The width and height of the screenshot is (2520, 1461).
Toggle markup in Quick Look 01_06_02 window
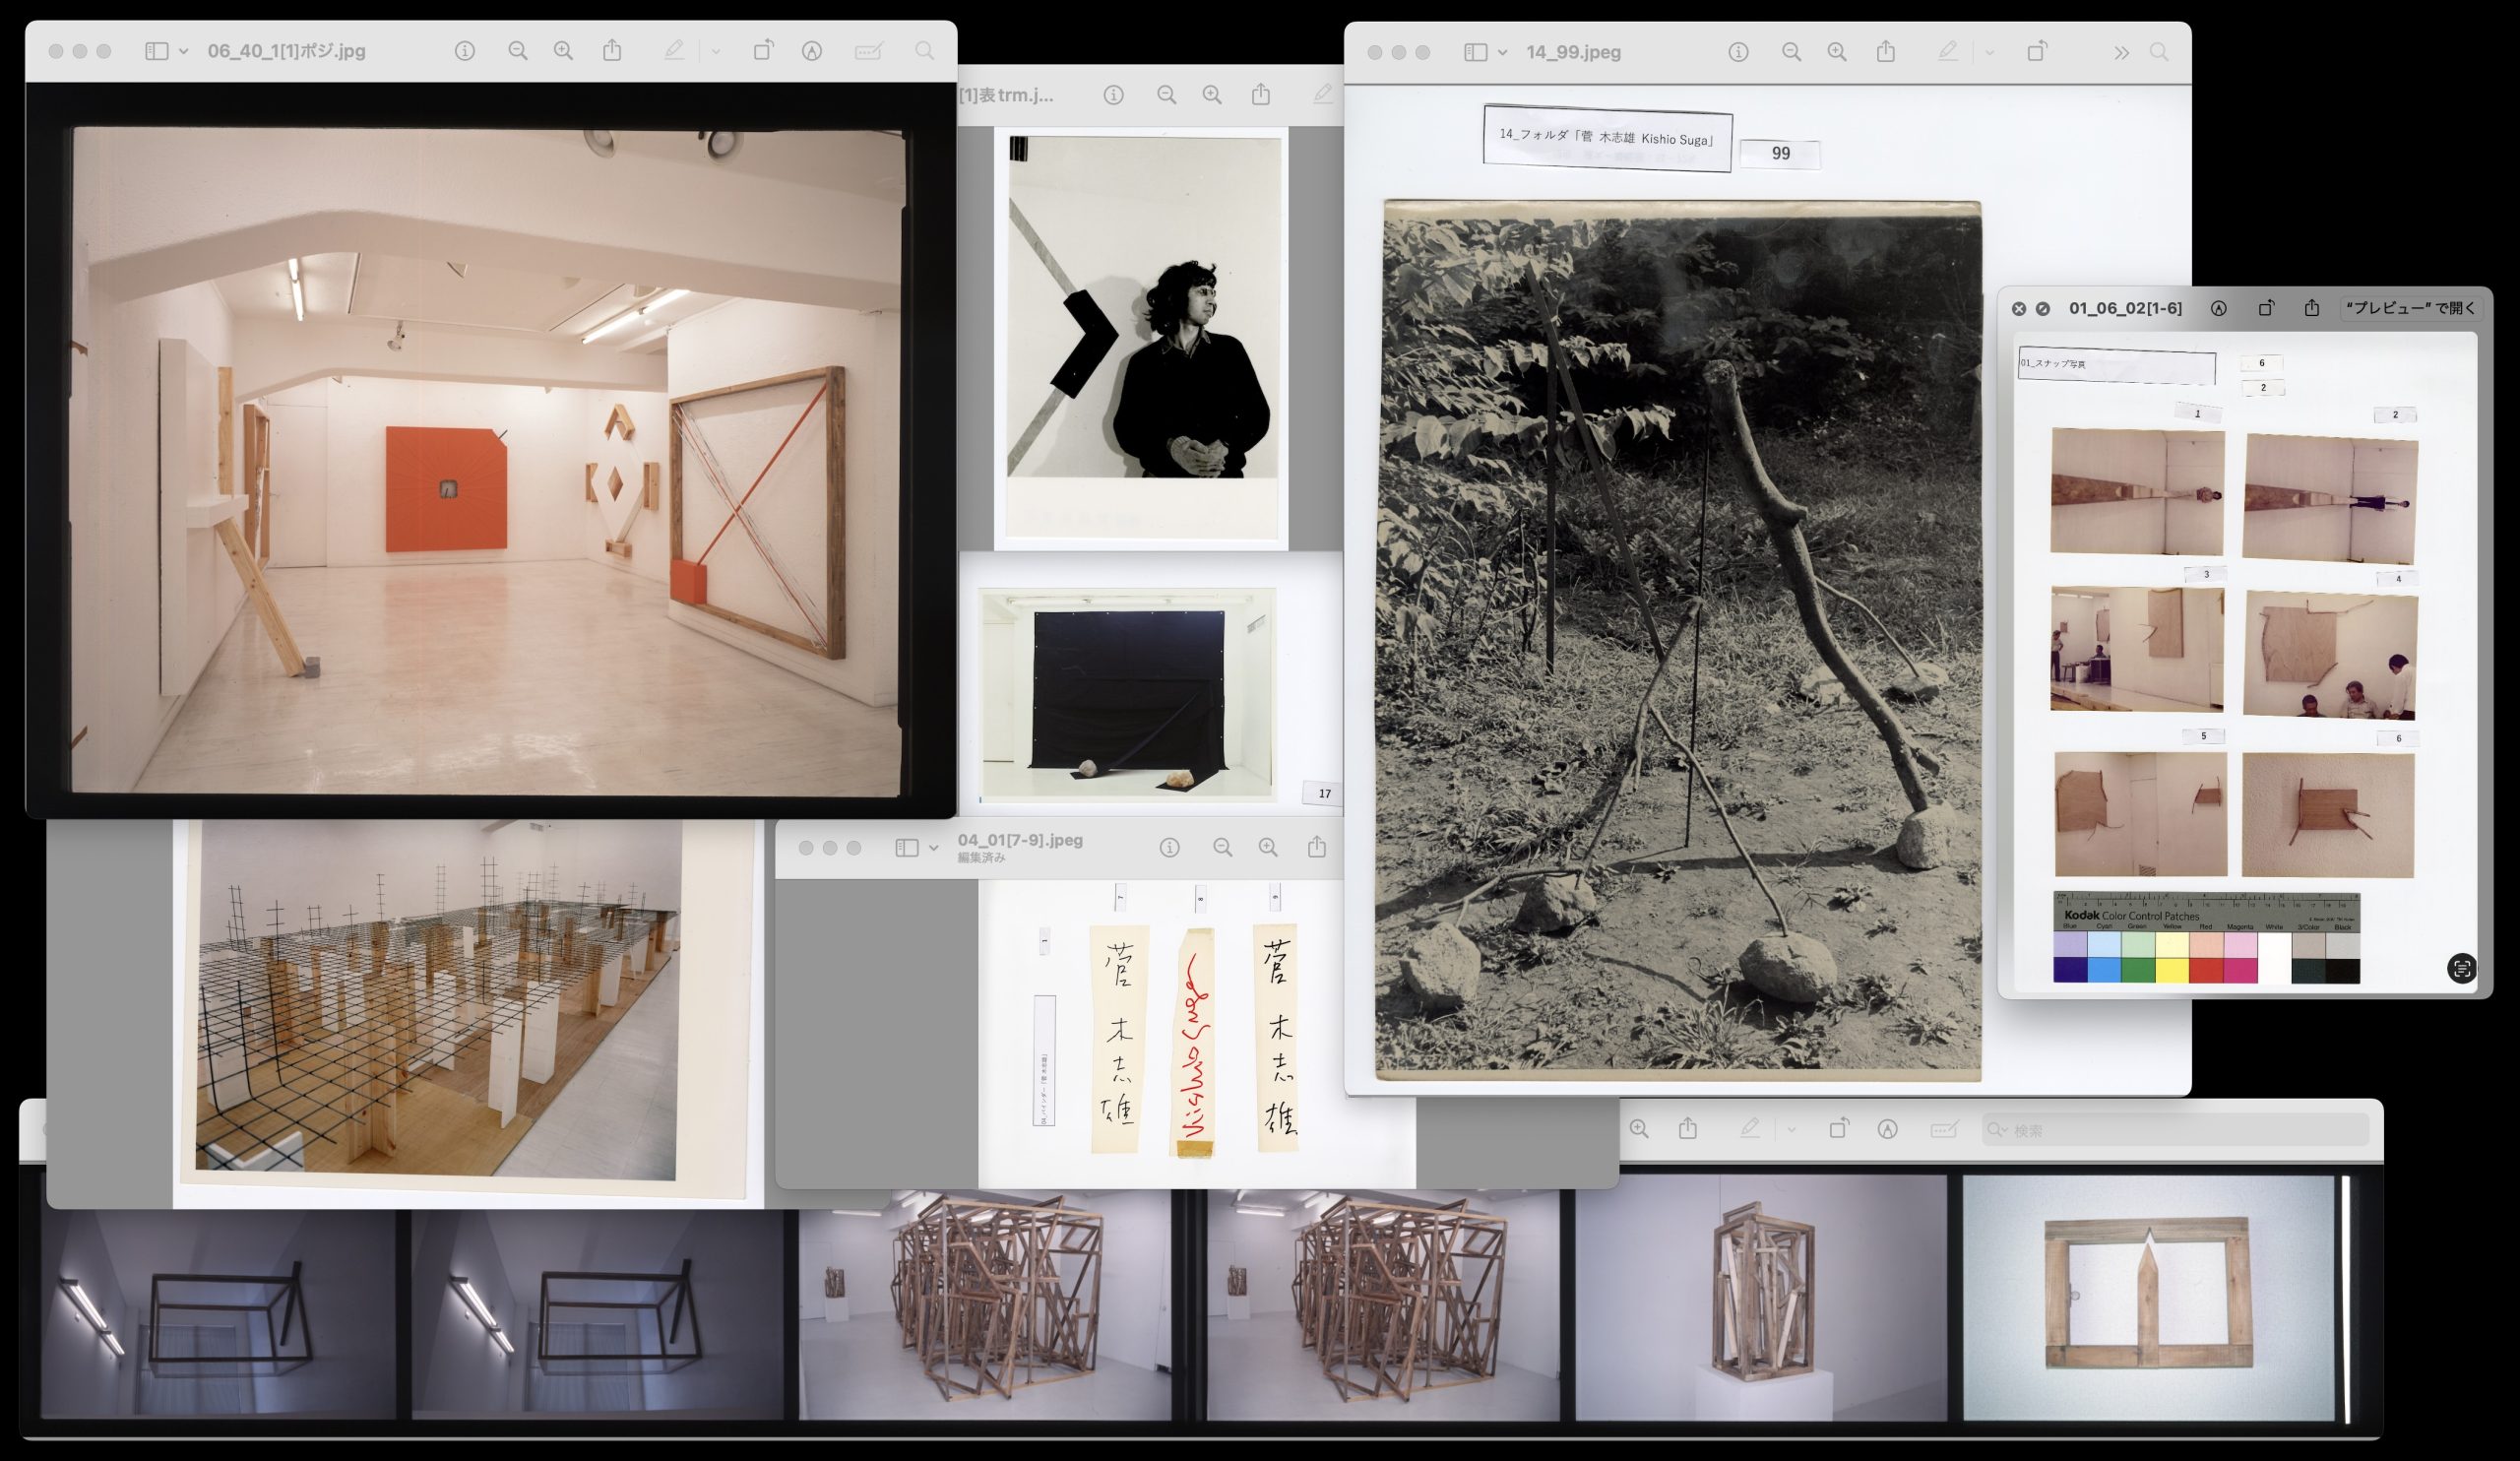coord(2218,309)
